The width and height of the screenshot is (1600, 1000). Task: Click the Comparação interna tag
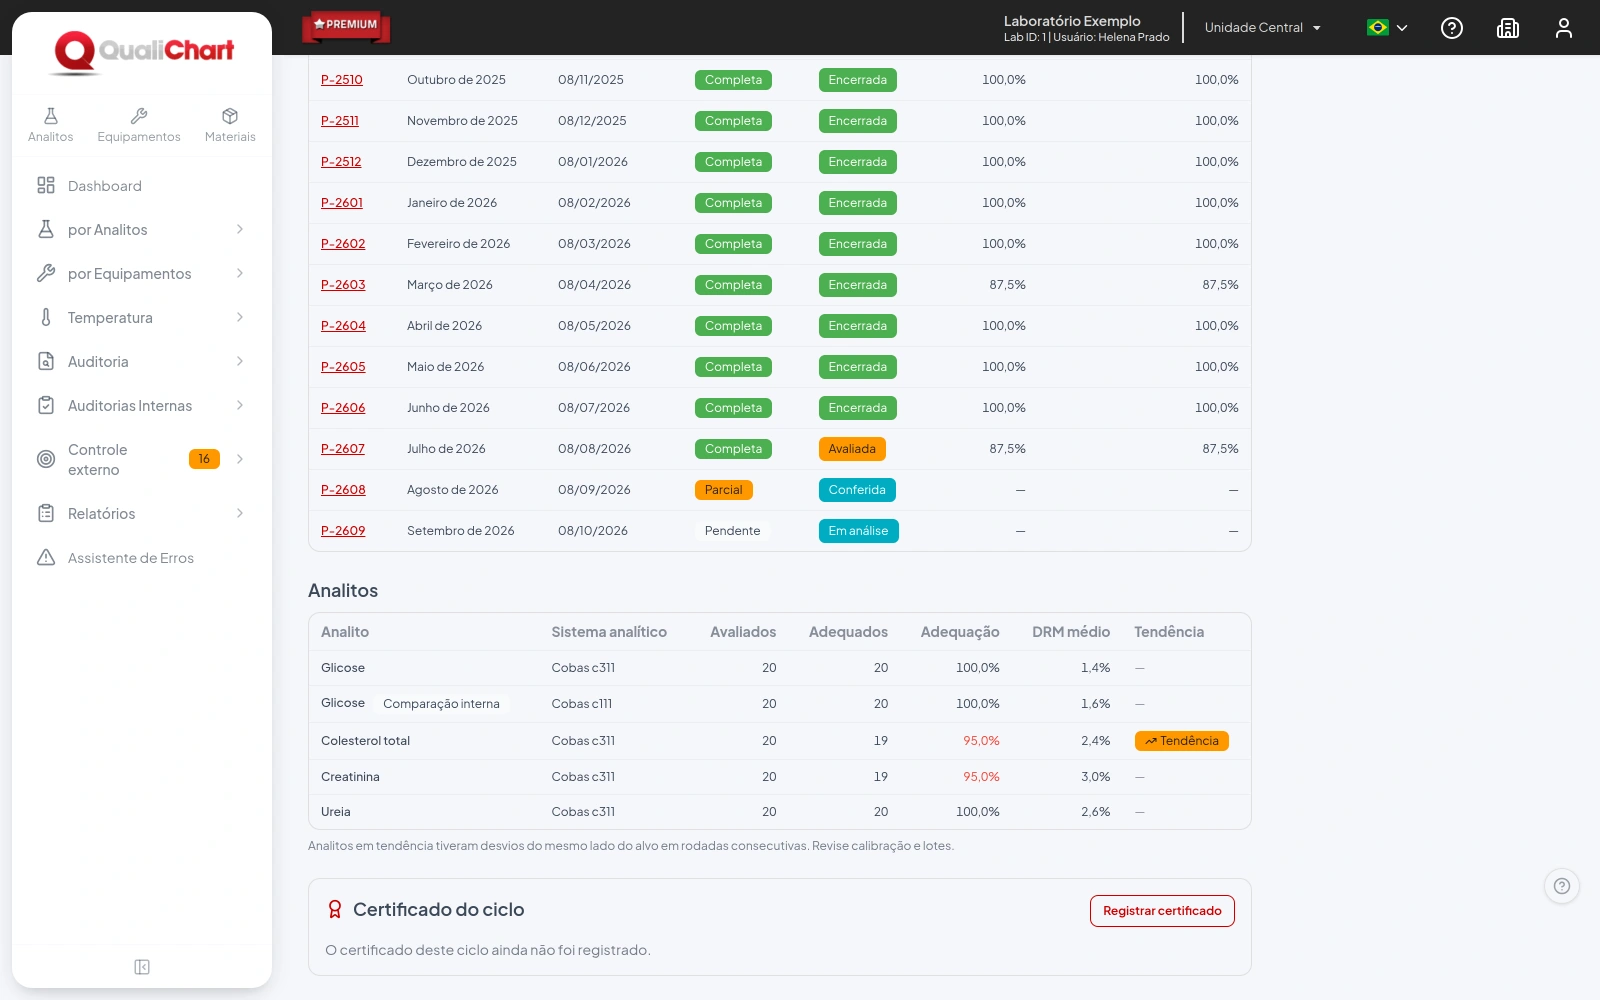point(441,704)
